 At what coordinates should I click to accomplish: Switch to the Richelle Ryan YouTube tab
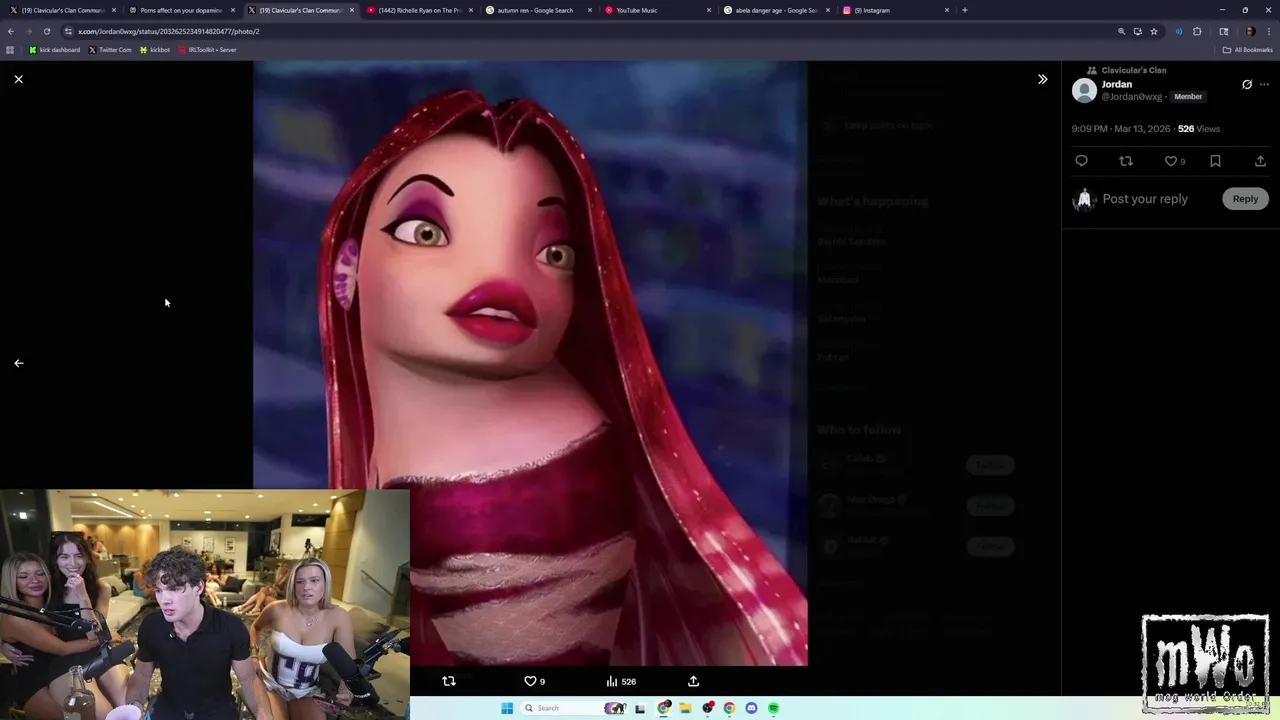pos(418,10)
